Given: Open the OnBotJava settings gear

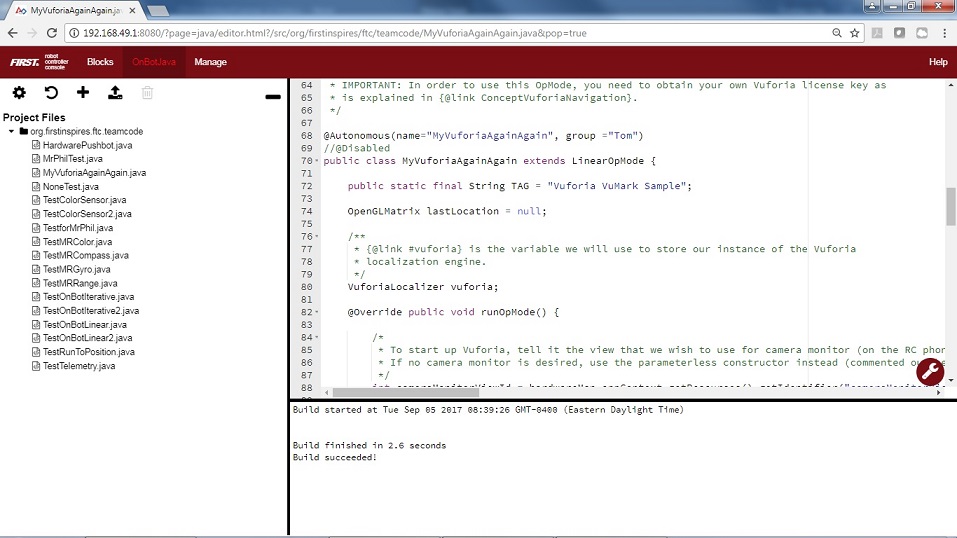Looking at the screenshot, I should [x=19, y=93].
